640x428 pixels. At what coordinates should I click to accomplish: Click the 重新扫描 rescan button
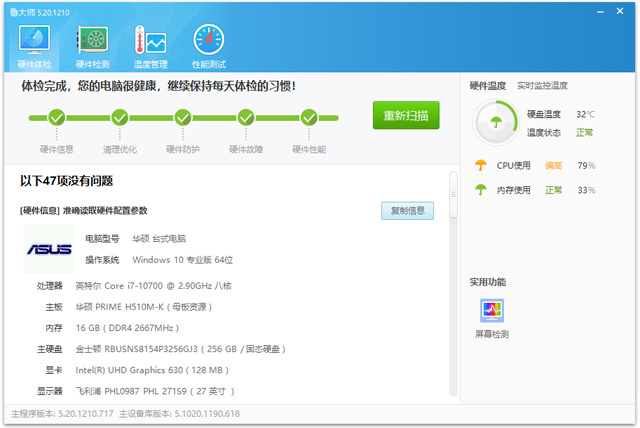click(406, 115)
